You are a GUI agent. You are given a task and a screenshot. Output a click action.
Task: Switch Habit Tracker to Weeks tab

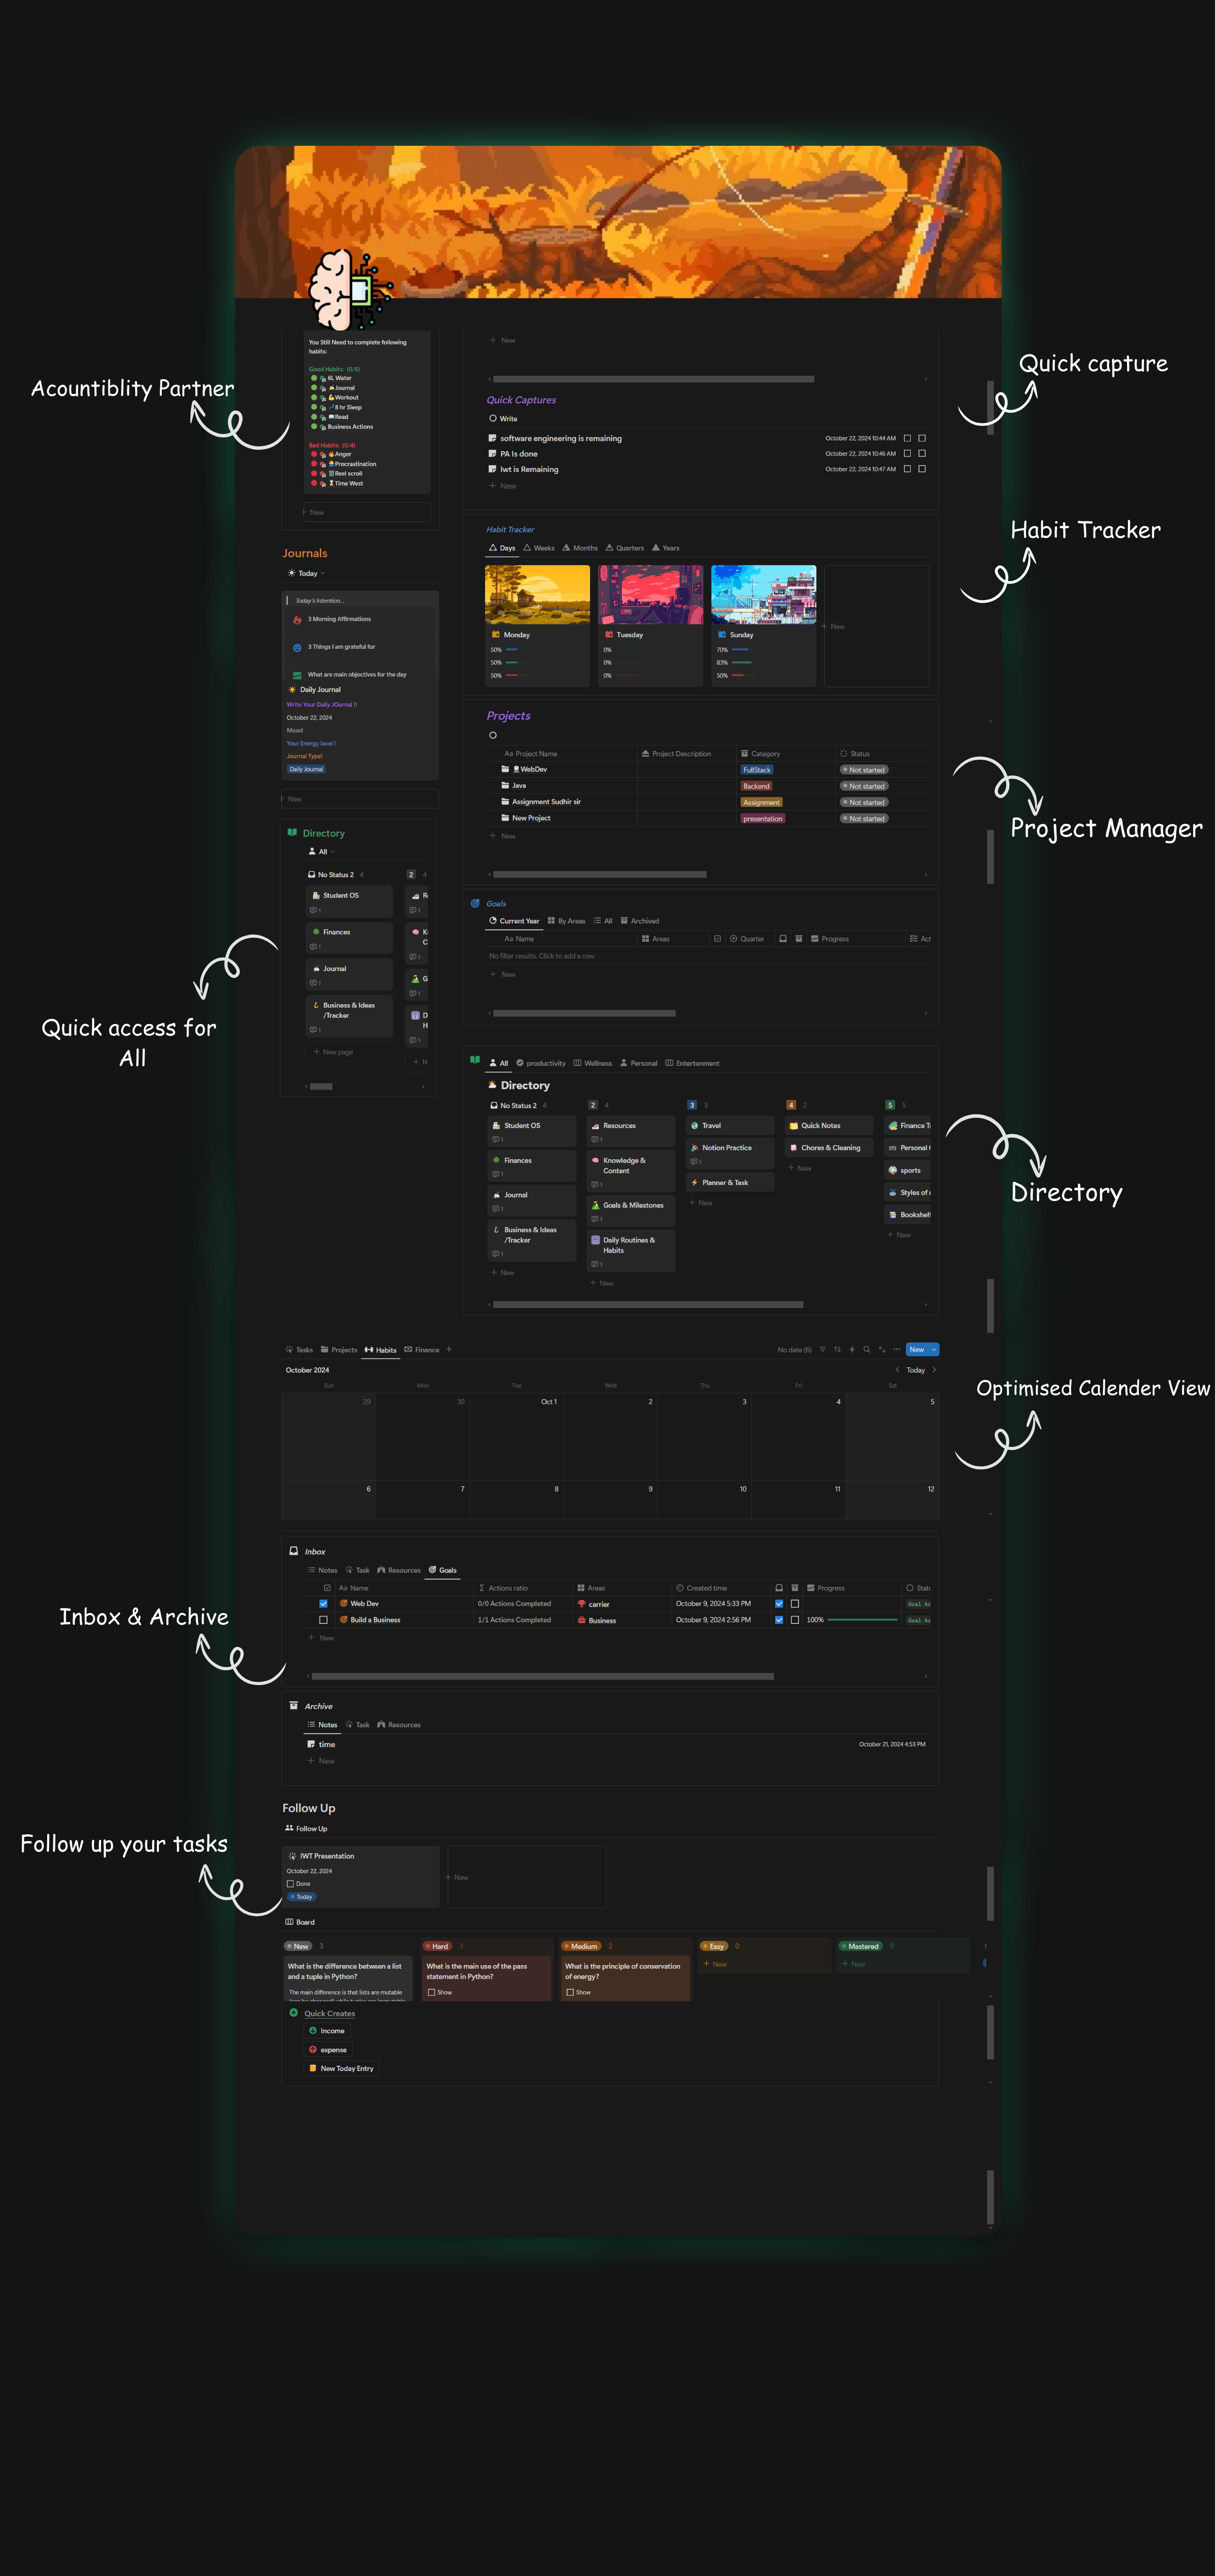[539, 548]
